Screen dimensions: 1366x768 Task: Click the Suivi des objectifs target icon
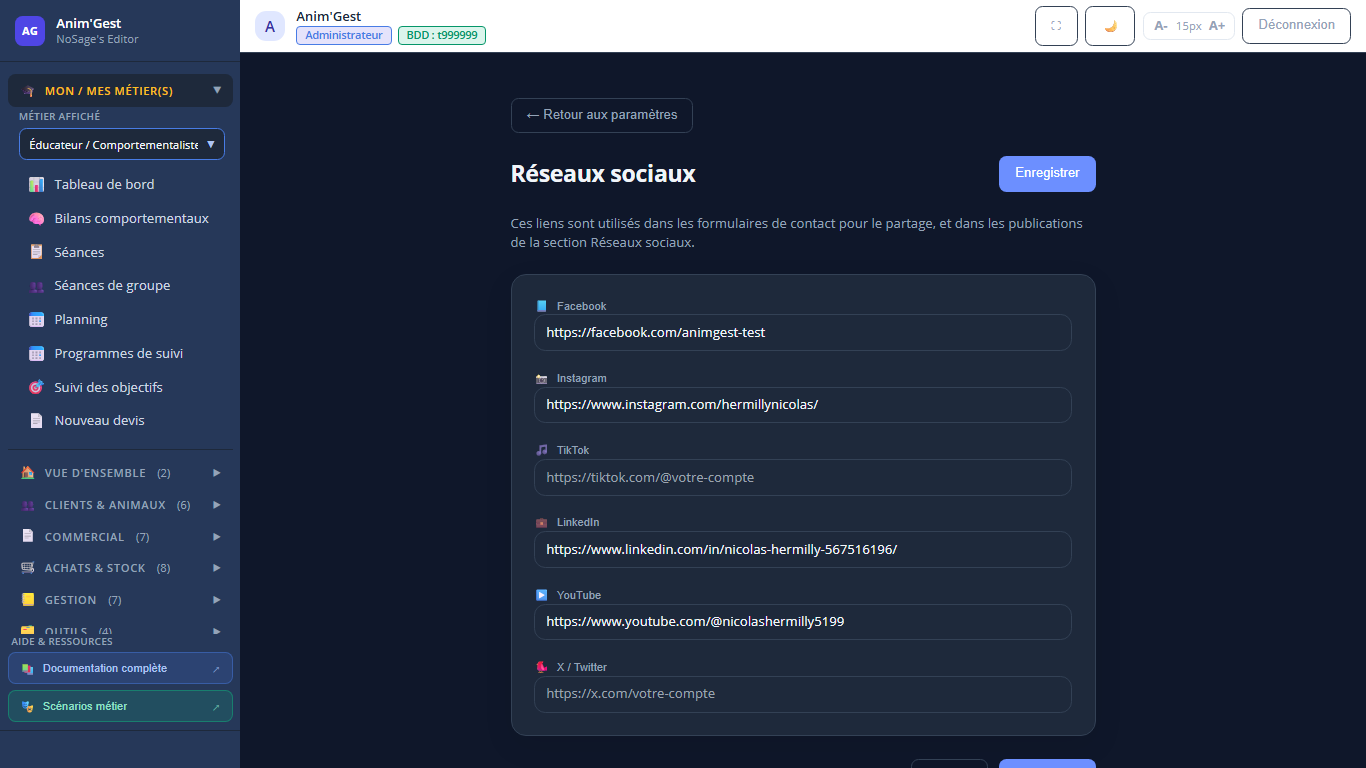pyautogui.click(x=37, y=387)
